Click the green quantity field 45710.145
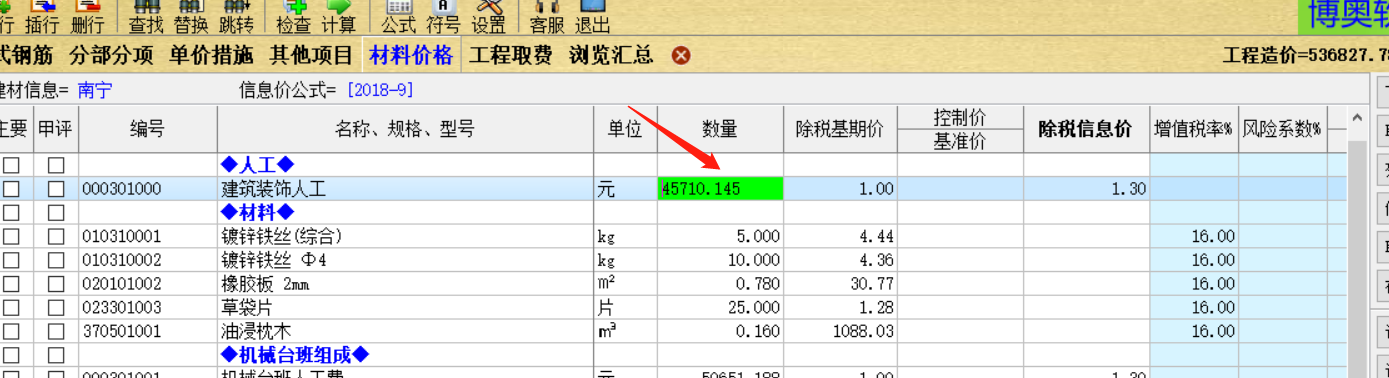Viewport: 1389px width, 378px height. (x=720, y=188)
